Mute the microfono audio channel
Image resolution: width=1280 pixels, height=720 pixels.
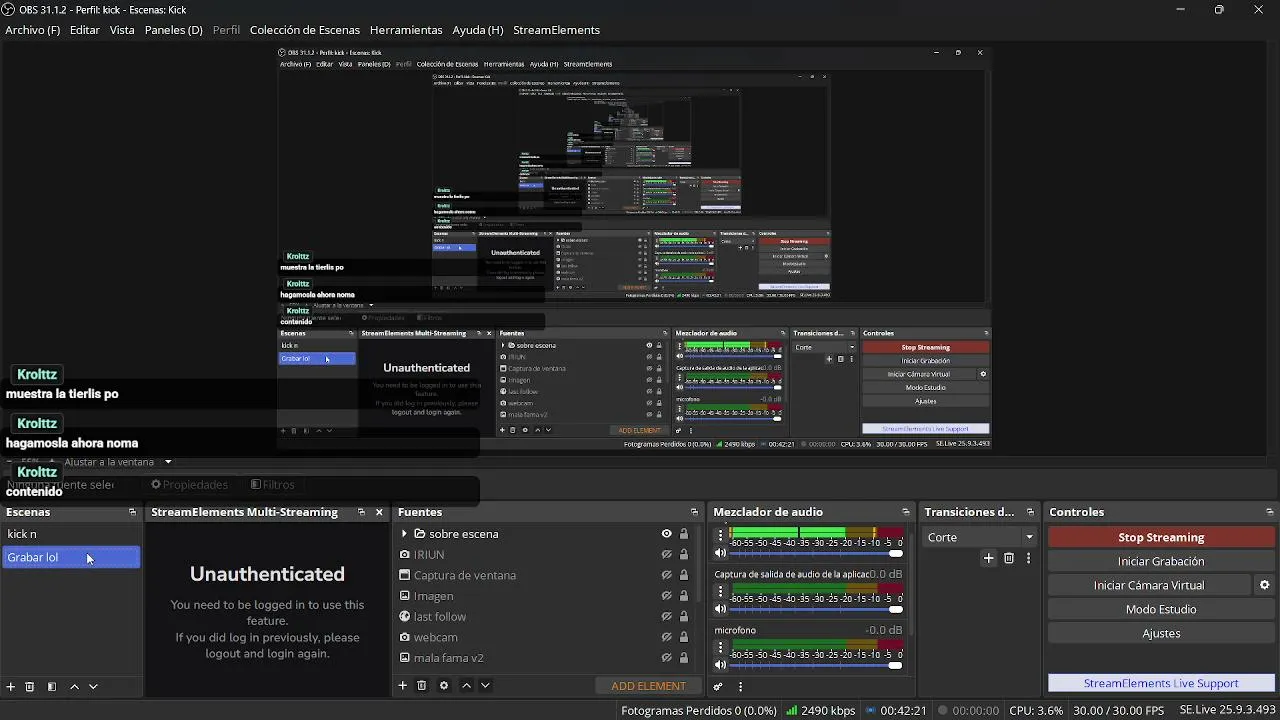click(720, 665)
